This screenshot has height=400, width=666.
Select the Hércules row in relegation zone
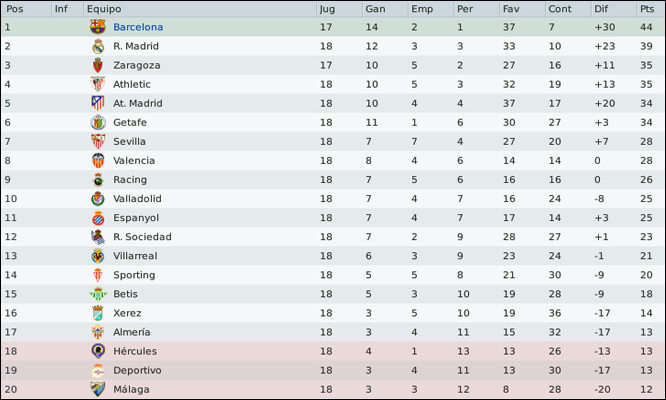click(333, 351)
